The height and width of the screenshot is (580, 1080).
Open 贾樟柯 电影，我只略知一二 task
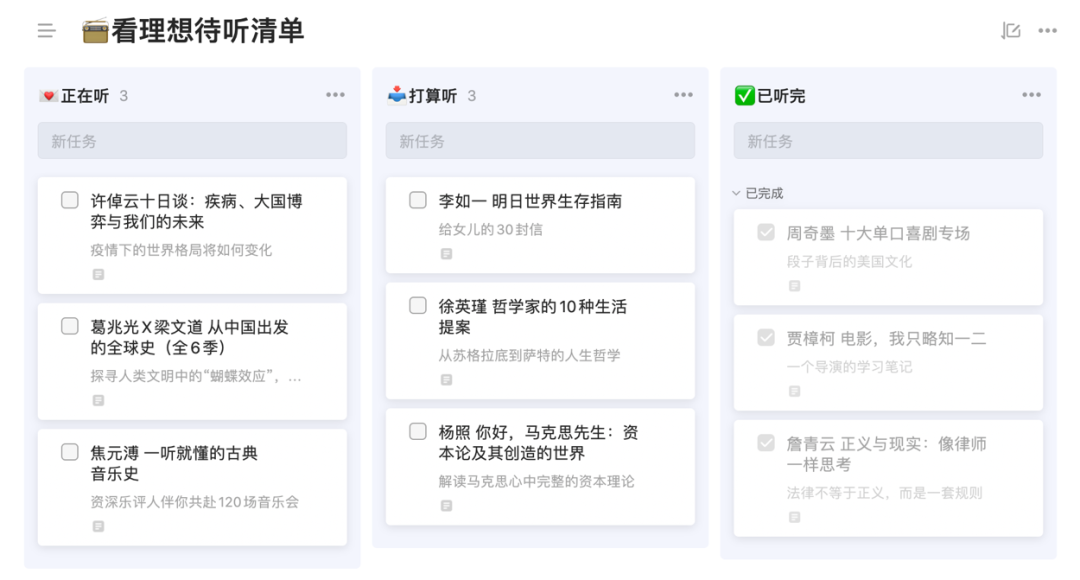click(x=886, y=339)
